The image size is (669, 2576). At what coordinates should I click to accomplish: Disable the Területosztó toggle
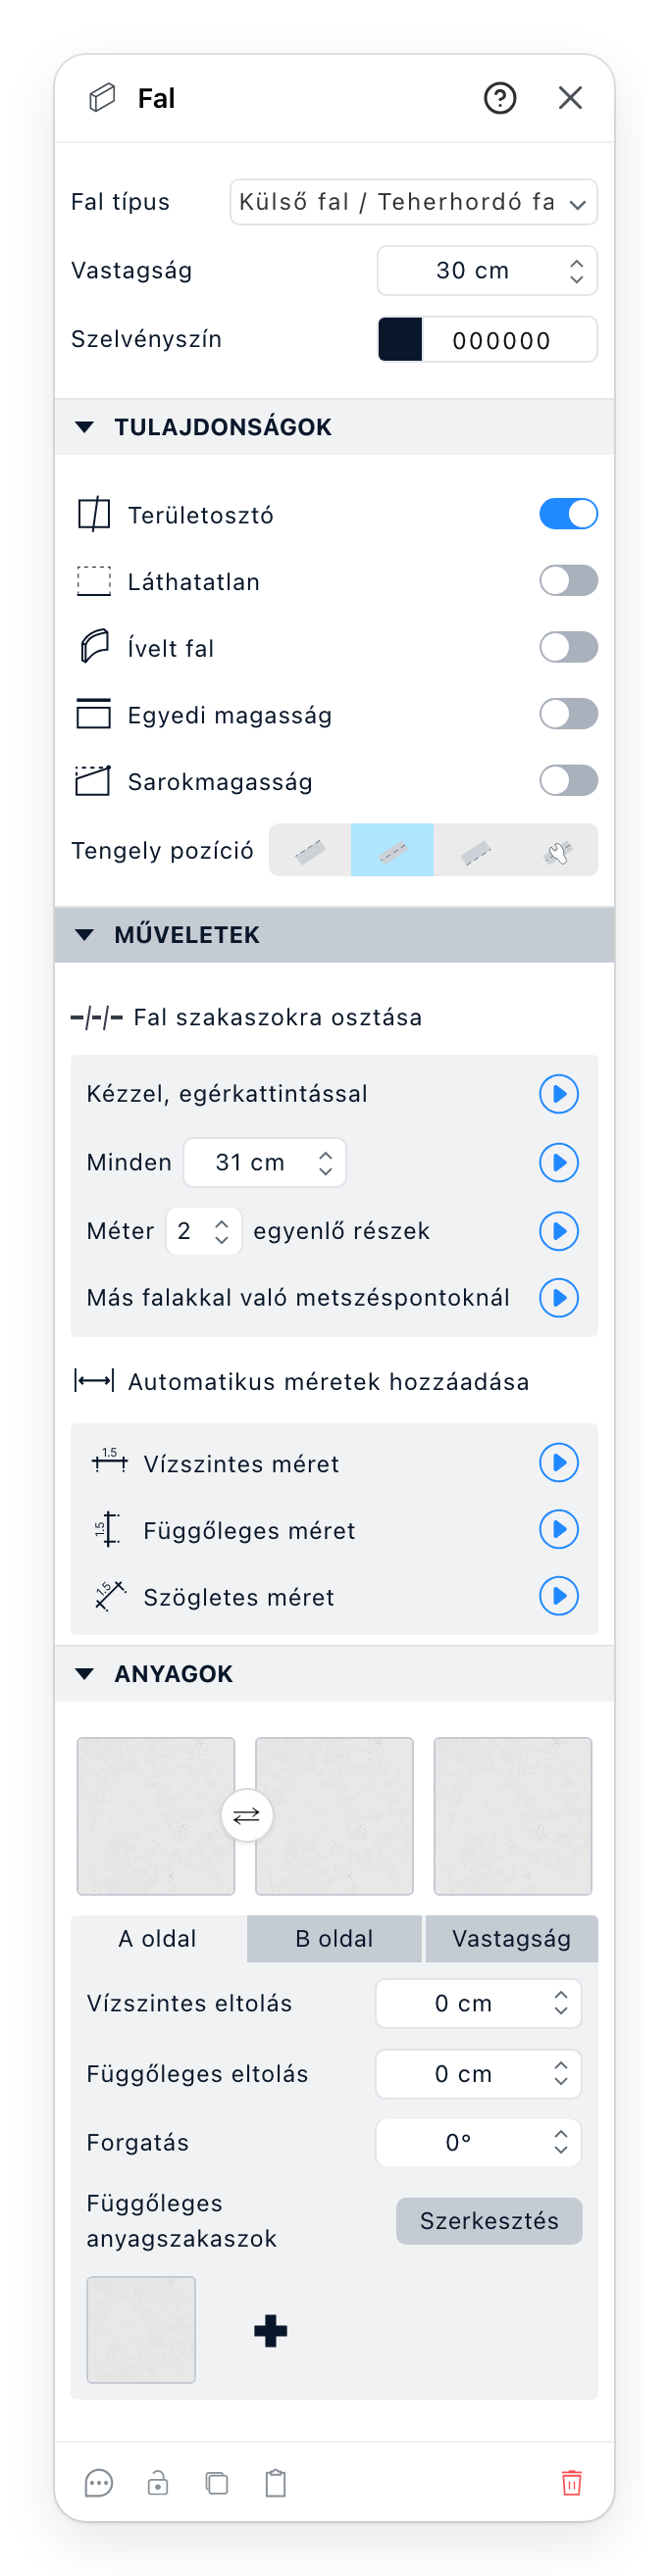(x=568, y=514)
